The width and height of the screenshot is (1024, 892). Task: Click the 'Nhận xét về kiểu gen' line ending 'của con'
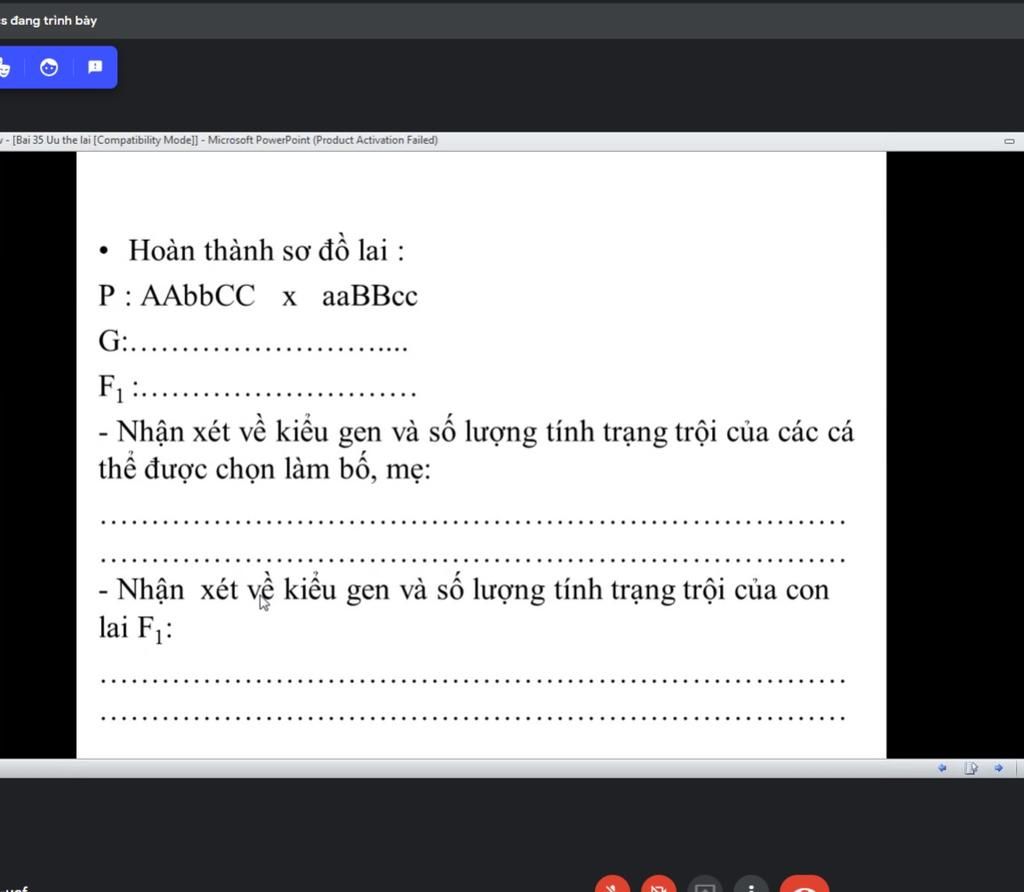click(464, 590)
